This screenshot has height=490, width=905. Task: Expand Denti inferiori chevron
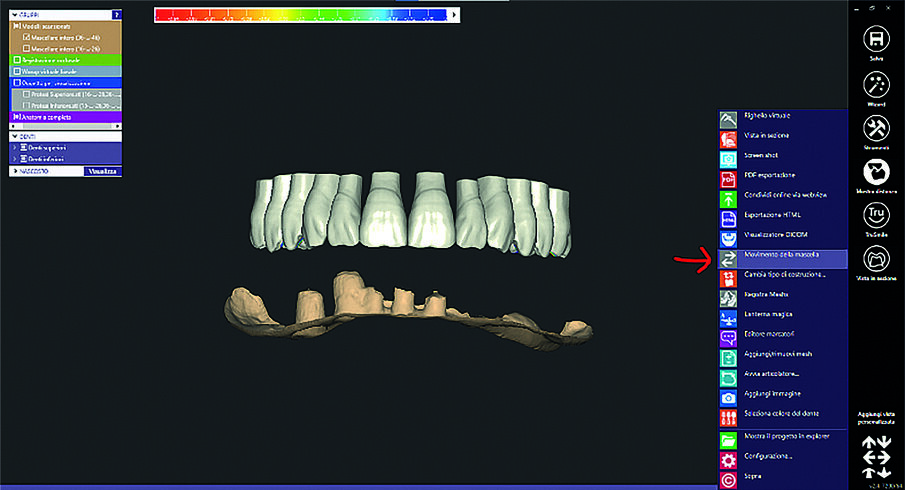click(14, 159)
